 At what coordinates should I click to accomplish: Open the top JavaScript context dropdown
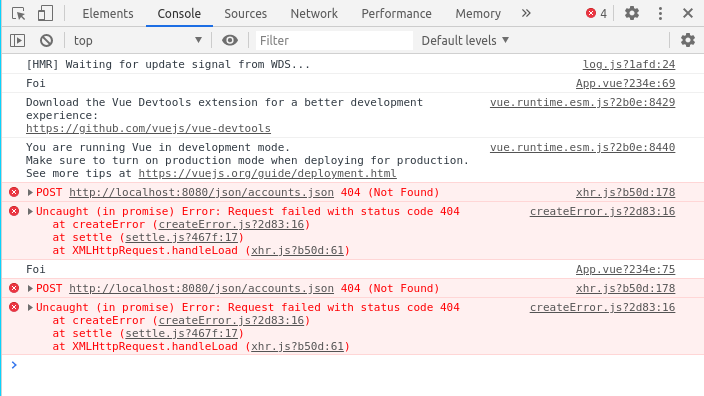[x=138, y=40]
